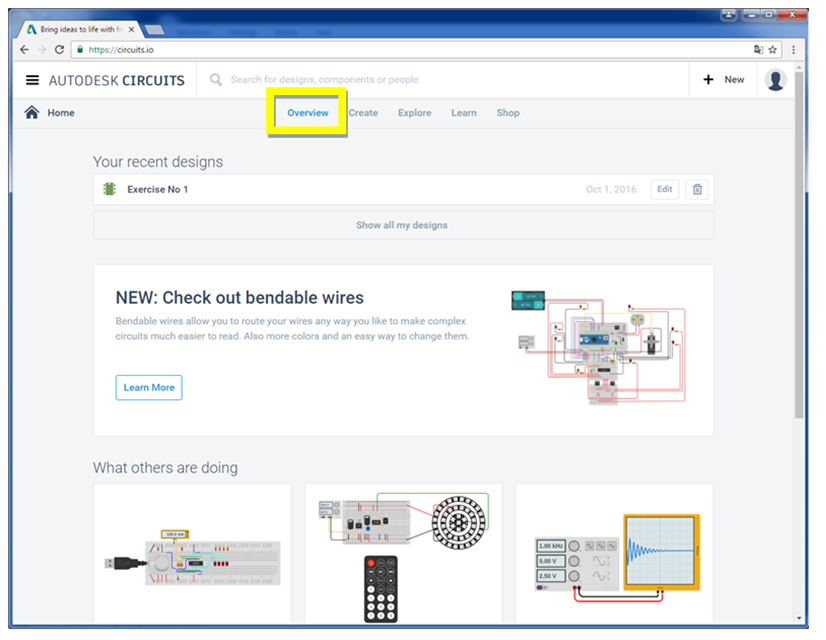
Task: Click the scrollbar down arrow
Action: (x=799, y=618)
